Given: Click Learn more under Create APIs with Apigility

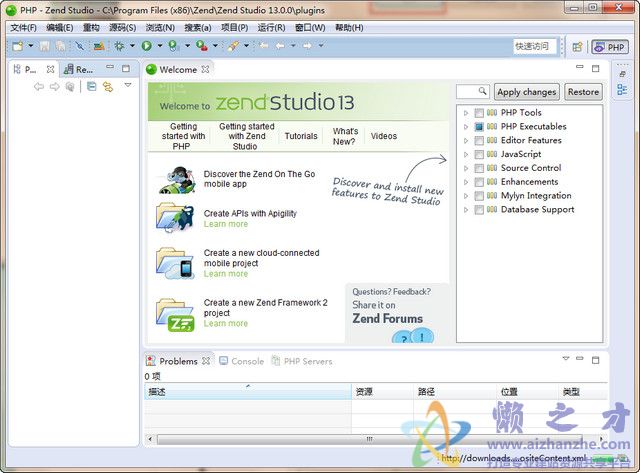Looking at the screenshot, I should click(x=226, y=224).
